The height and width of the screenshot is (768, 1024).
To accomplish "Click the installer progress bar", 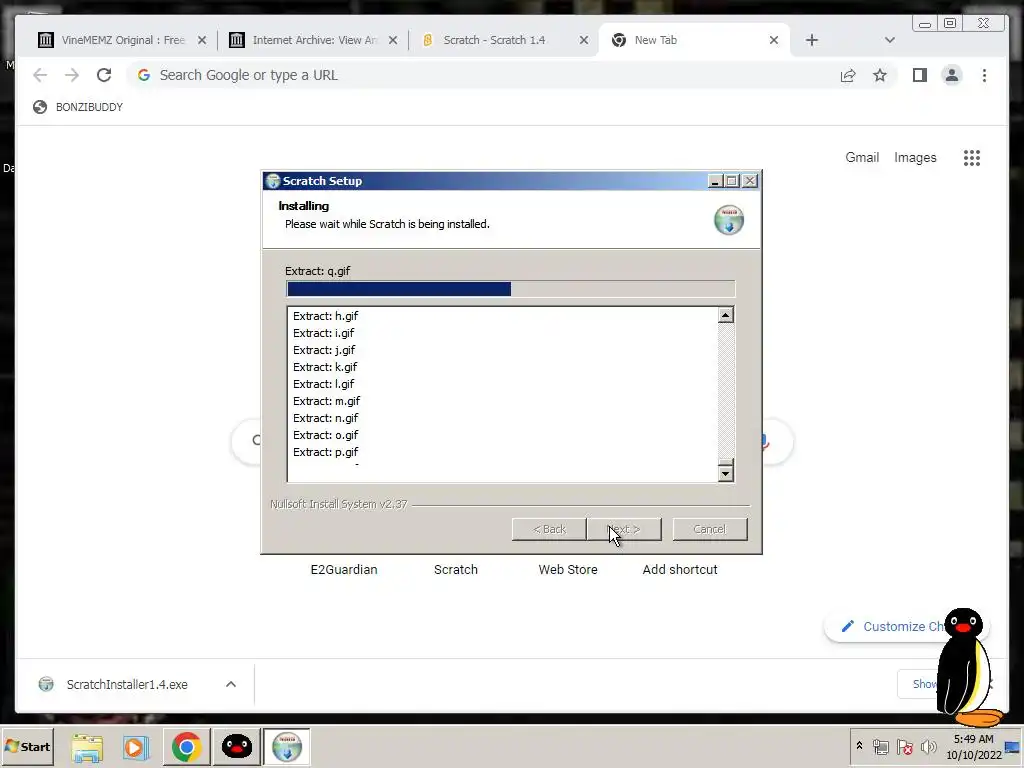I will click(x=511, y=289).
